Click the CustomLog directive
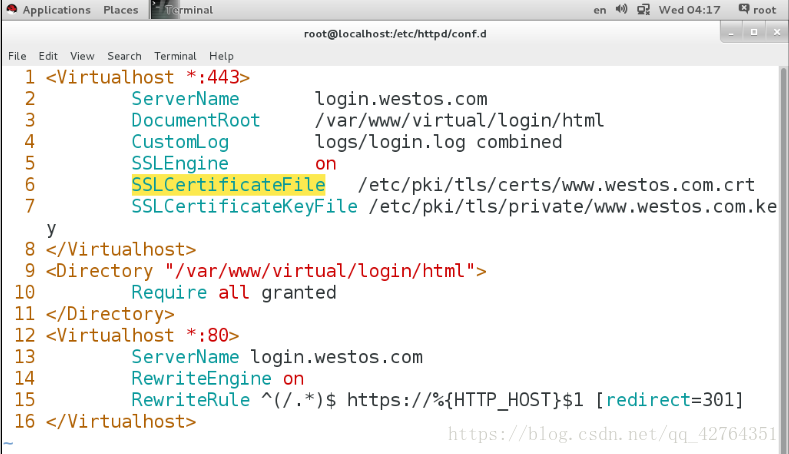Screen dimensions: 789x454 (180, 142)
